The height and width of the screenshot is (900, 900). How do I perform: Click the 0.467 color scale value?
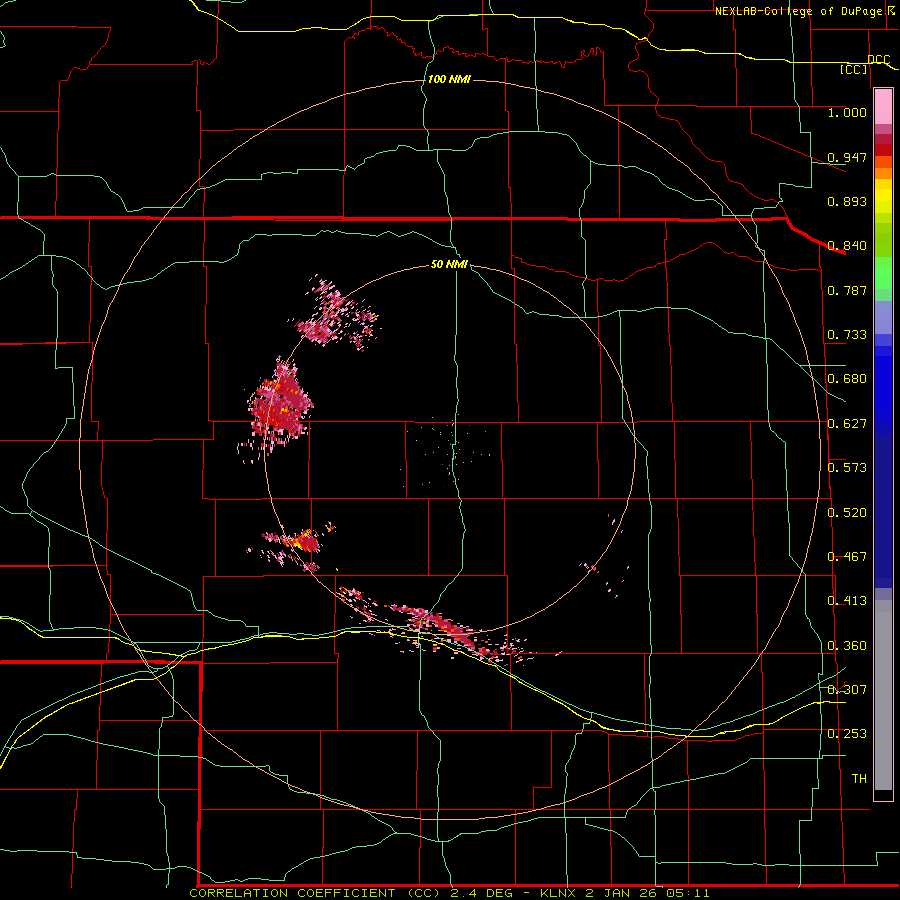tap(847, 557)
